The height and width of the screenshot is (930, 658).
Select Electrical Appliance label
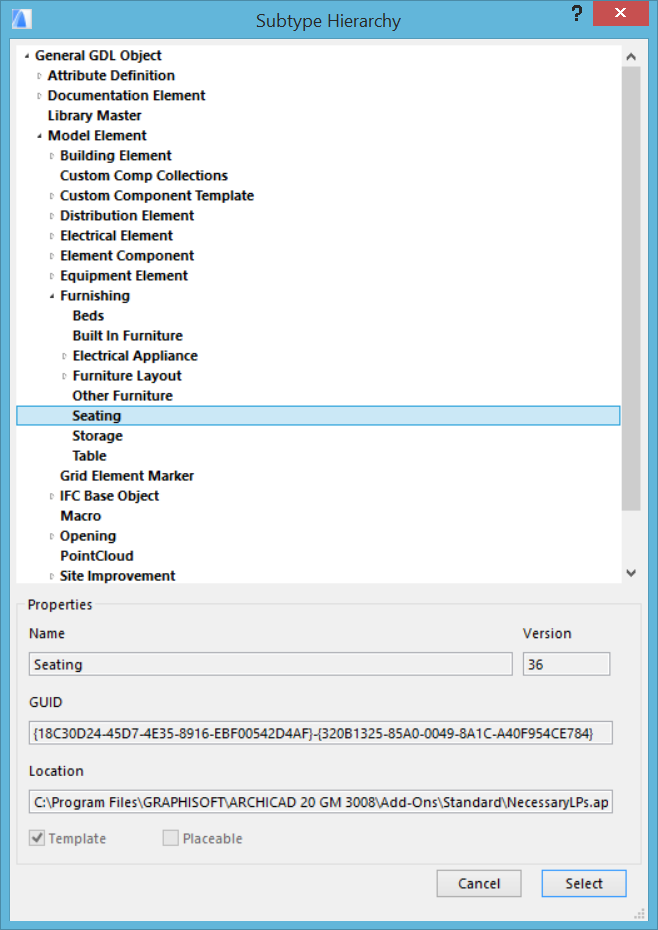pyautogui.click(x=135, y=356)
